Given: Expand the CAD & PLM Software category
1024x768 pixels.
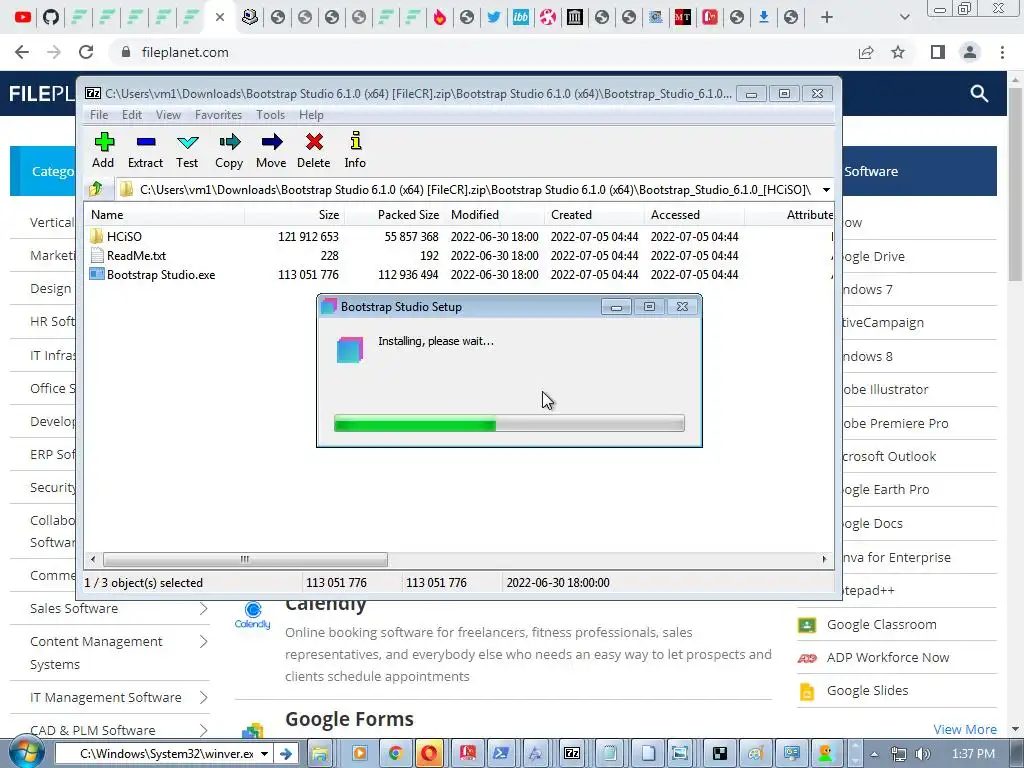Looking at the screenshot, I should click(204, 730).
